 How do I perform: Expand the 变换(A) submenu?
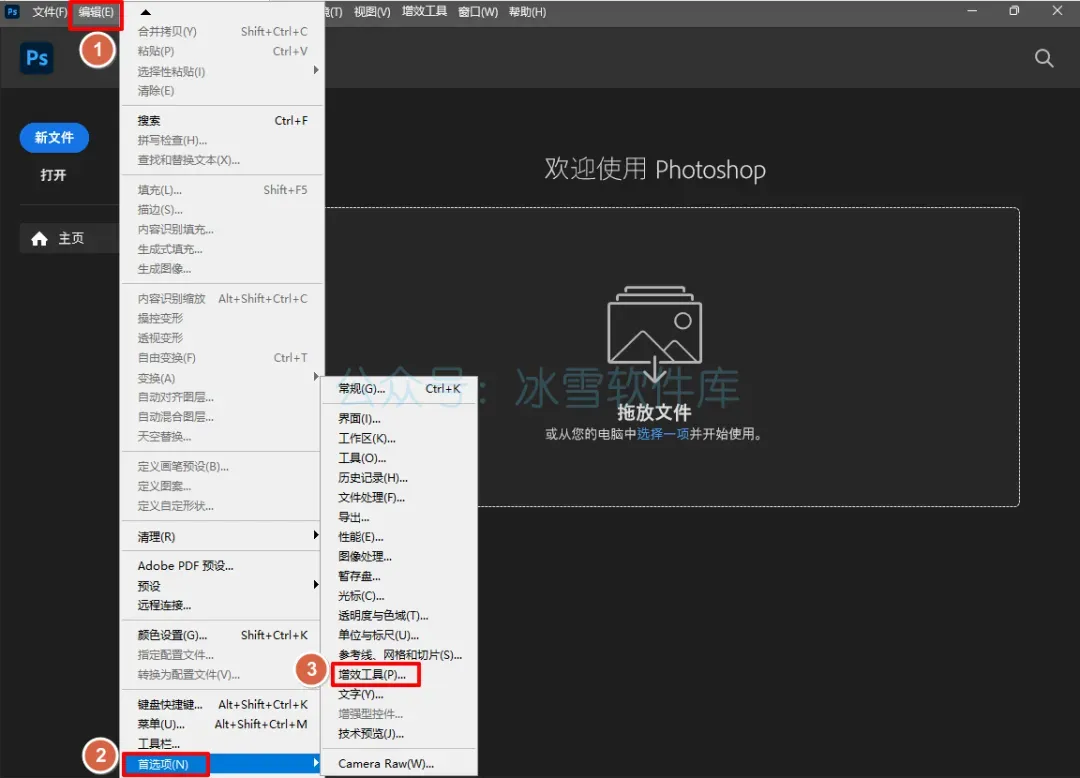[x=222, y=378]
